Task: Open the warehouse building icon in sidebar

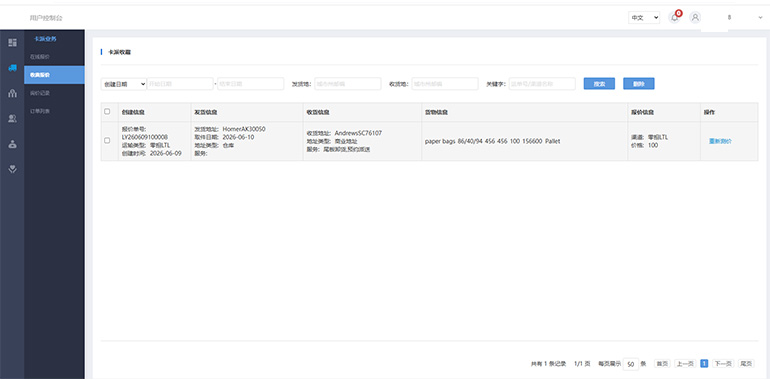Action: point(13,93)
